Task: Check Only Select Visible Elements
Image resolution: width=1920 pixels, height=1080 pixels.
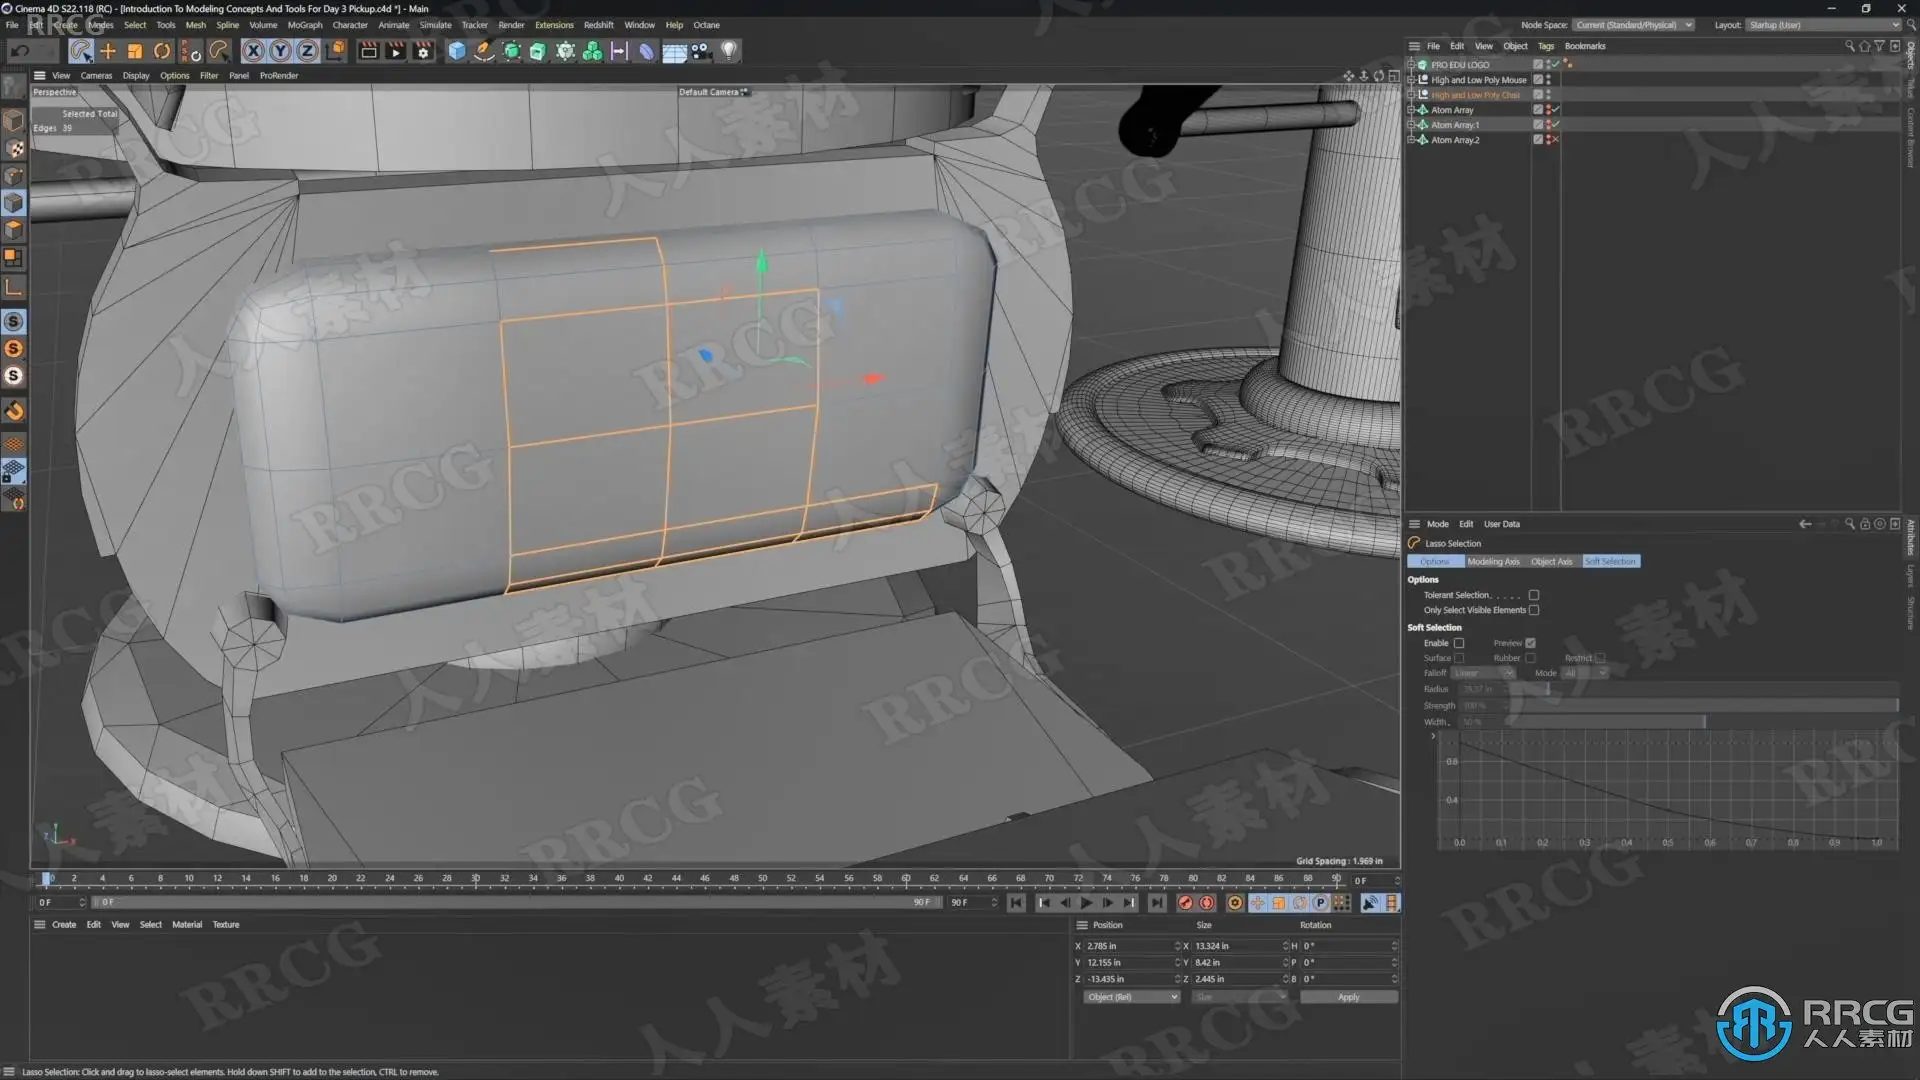Action: click(x=1533, y=610)
